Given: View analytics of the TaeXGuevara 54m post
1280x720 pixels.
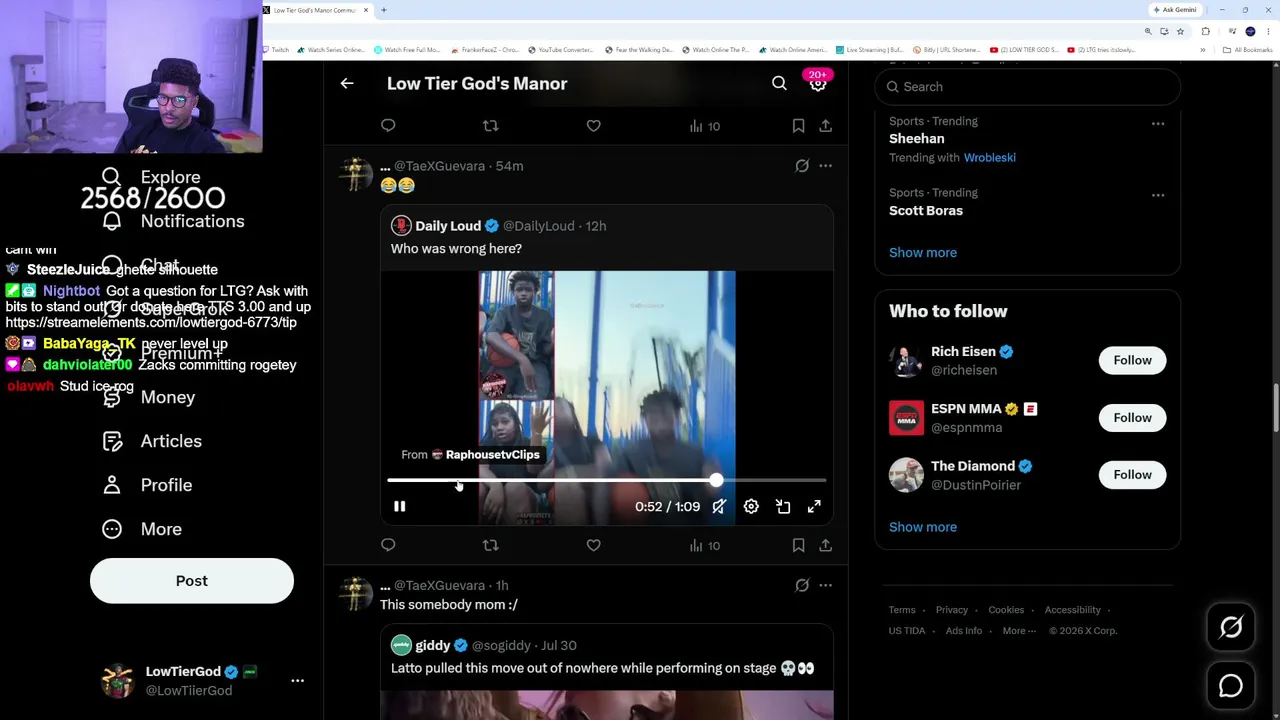Looking at the screenshot, I should [705, 545].
